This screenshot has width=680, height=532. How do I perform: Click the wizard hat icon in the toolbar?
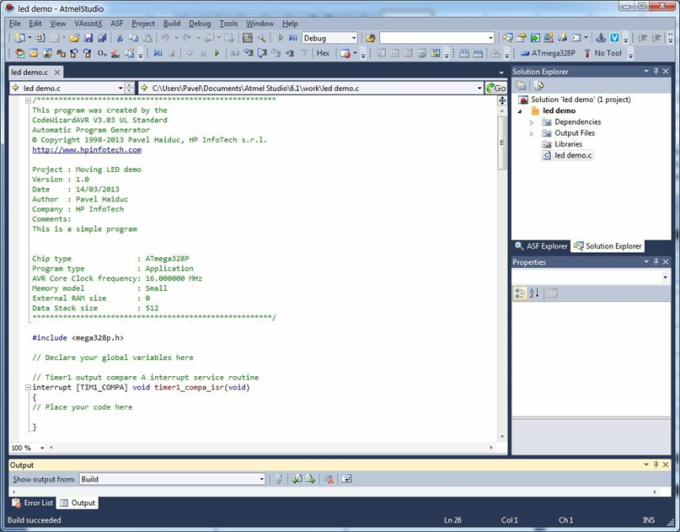coord(601,38)
